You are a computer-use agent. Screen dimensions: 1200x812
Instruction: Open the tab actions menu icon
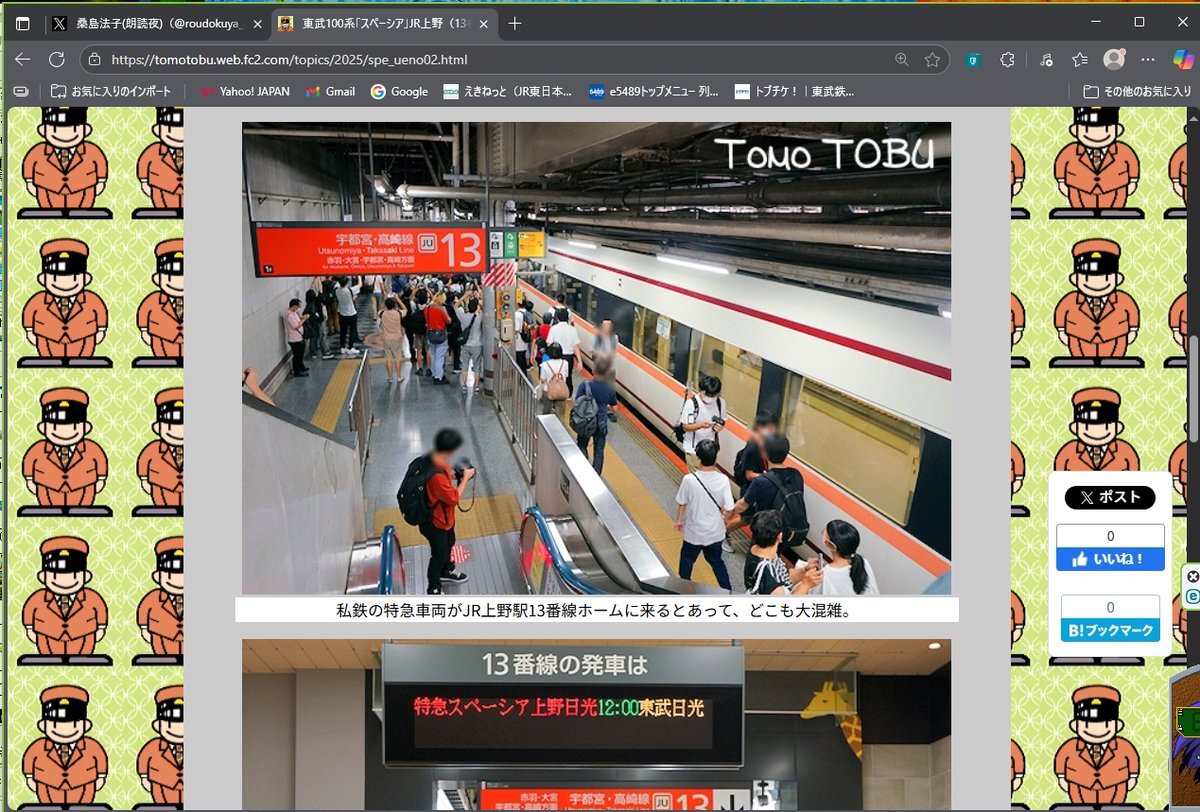pyautogui.click(x=23, y=23)
